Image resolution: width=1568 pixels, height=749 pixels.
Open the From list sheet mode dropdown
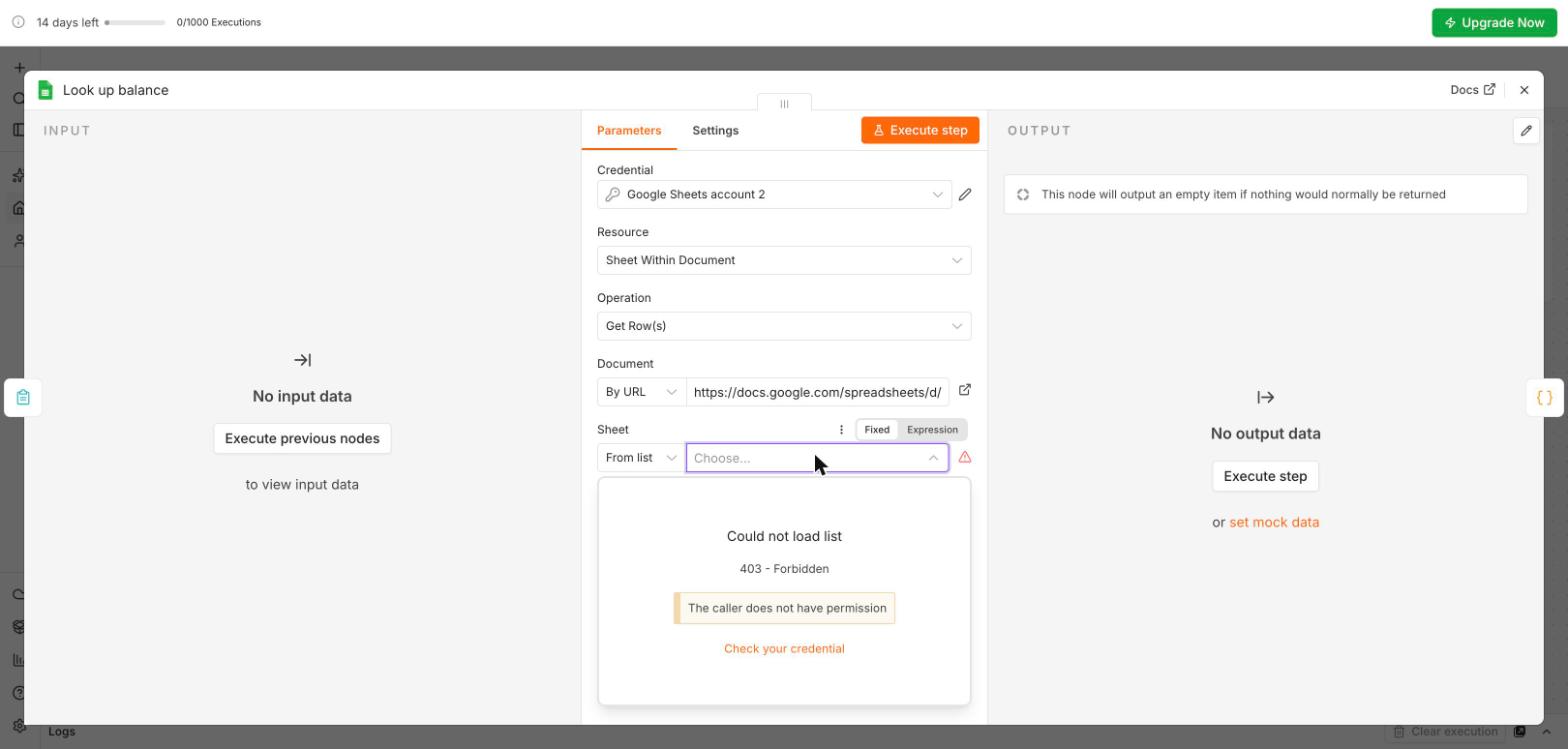pos(641,458)
